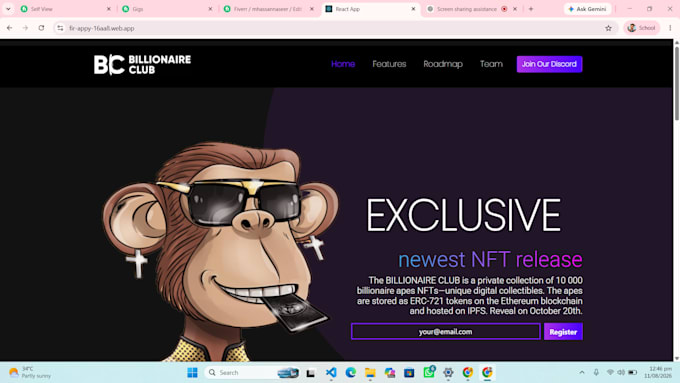
Task: Close the Gigs tab
Action: [x=210, y=9]
